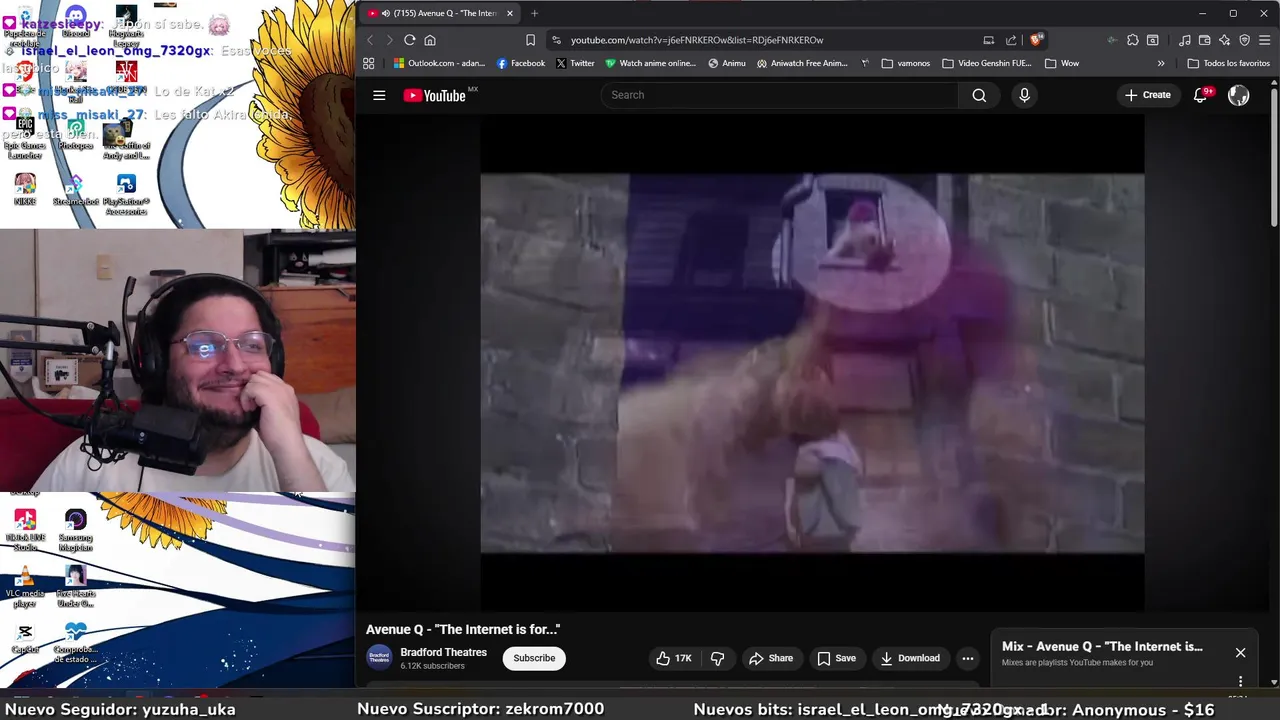Bookmark this page with the bookmark icon
This screenshot has height=720, width=1280.
[530, 40]
